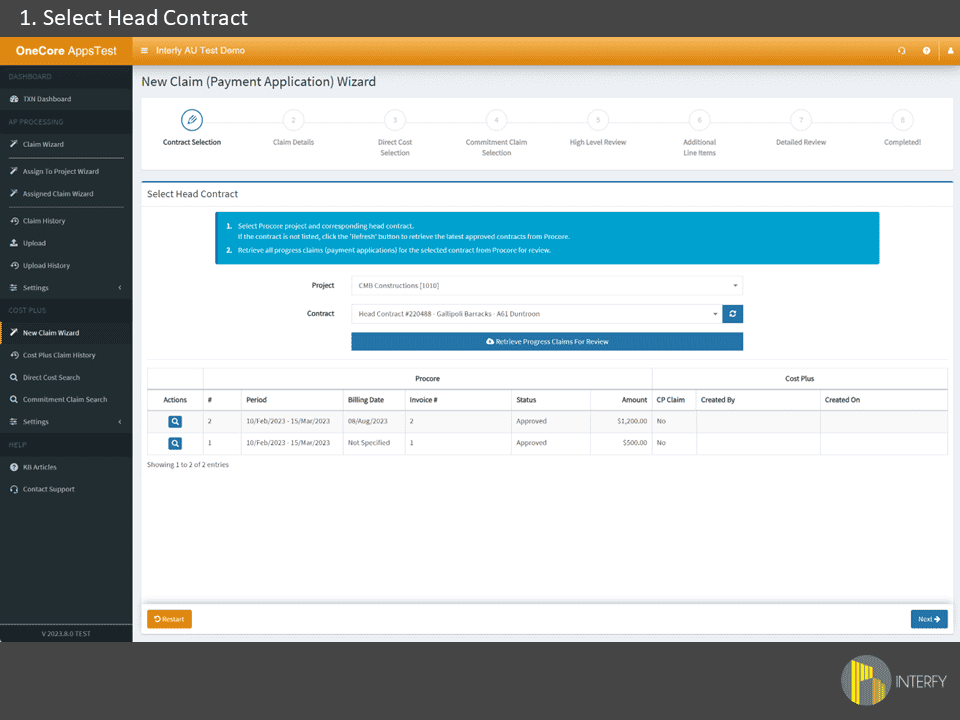The height and width of the screenshot is (720, 960).
Task: Click the Cost Plus Claim History clock icon
Action: point(14,355)
